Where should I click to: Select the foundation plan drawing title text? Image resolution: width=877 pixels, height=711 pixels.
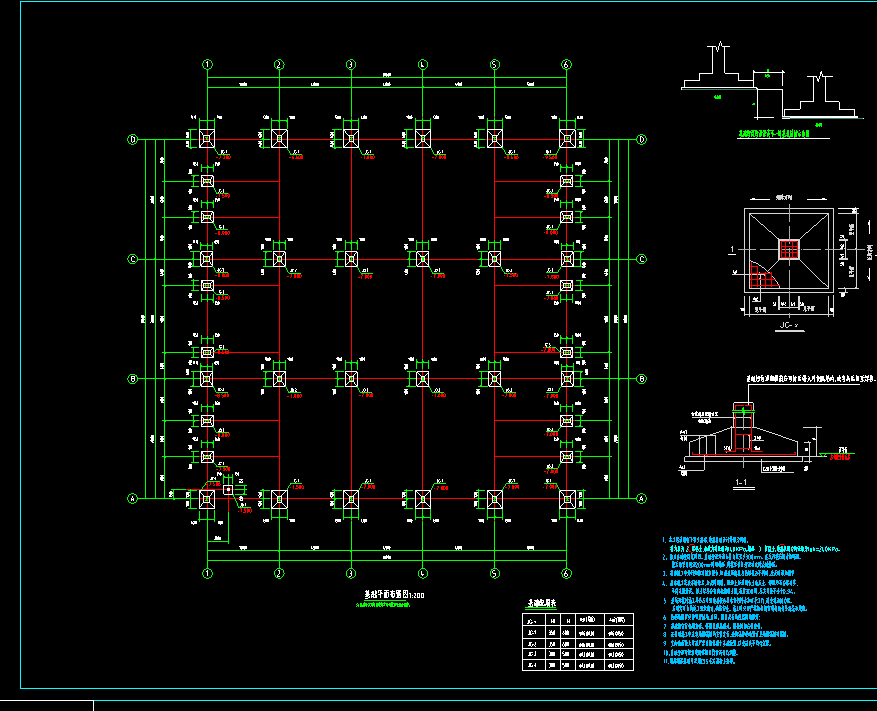(395, 595)
